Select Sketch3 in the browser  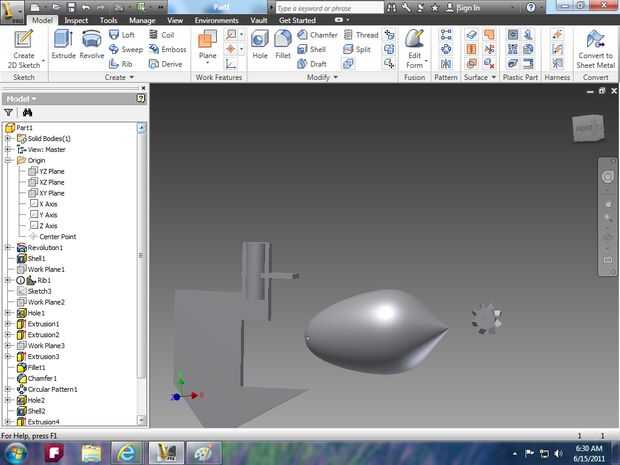(x=34, y=291)
